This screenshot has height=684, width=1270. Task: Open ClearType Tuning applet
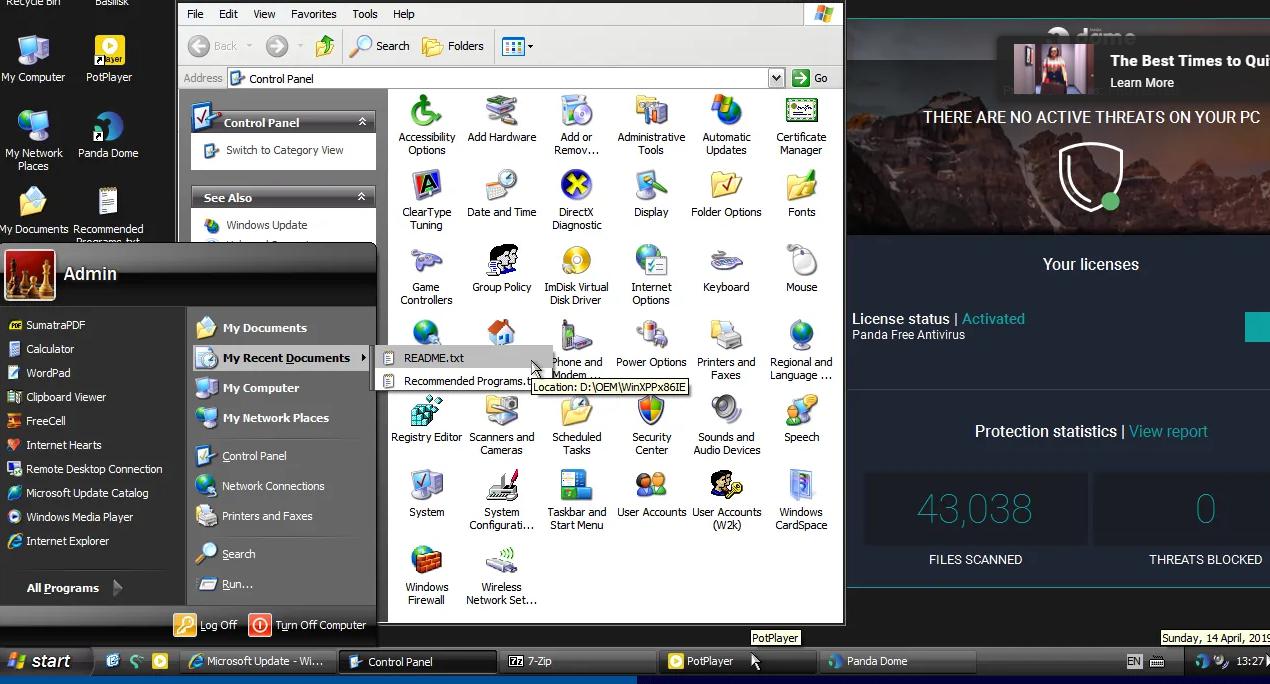[427, 200]
